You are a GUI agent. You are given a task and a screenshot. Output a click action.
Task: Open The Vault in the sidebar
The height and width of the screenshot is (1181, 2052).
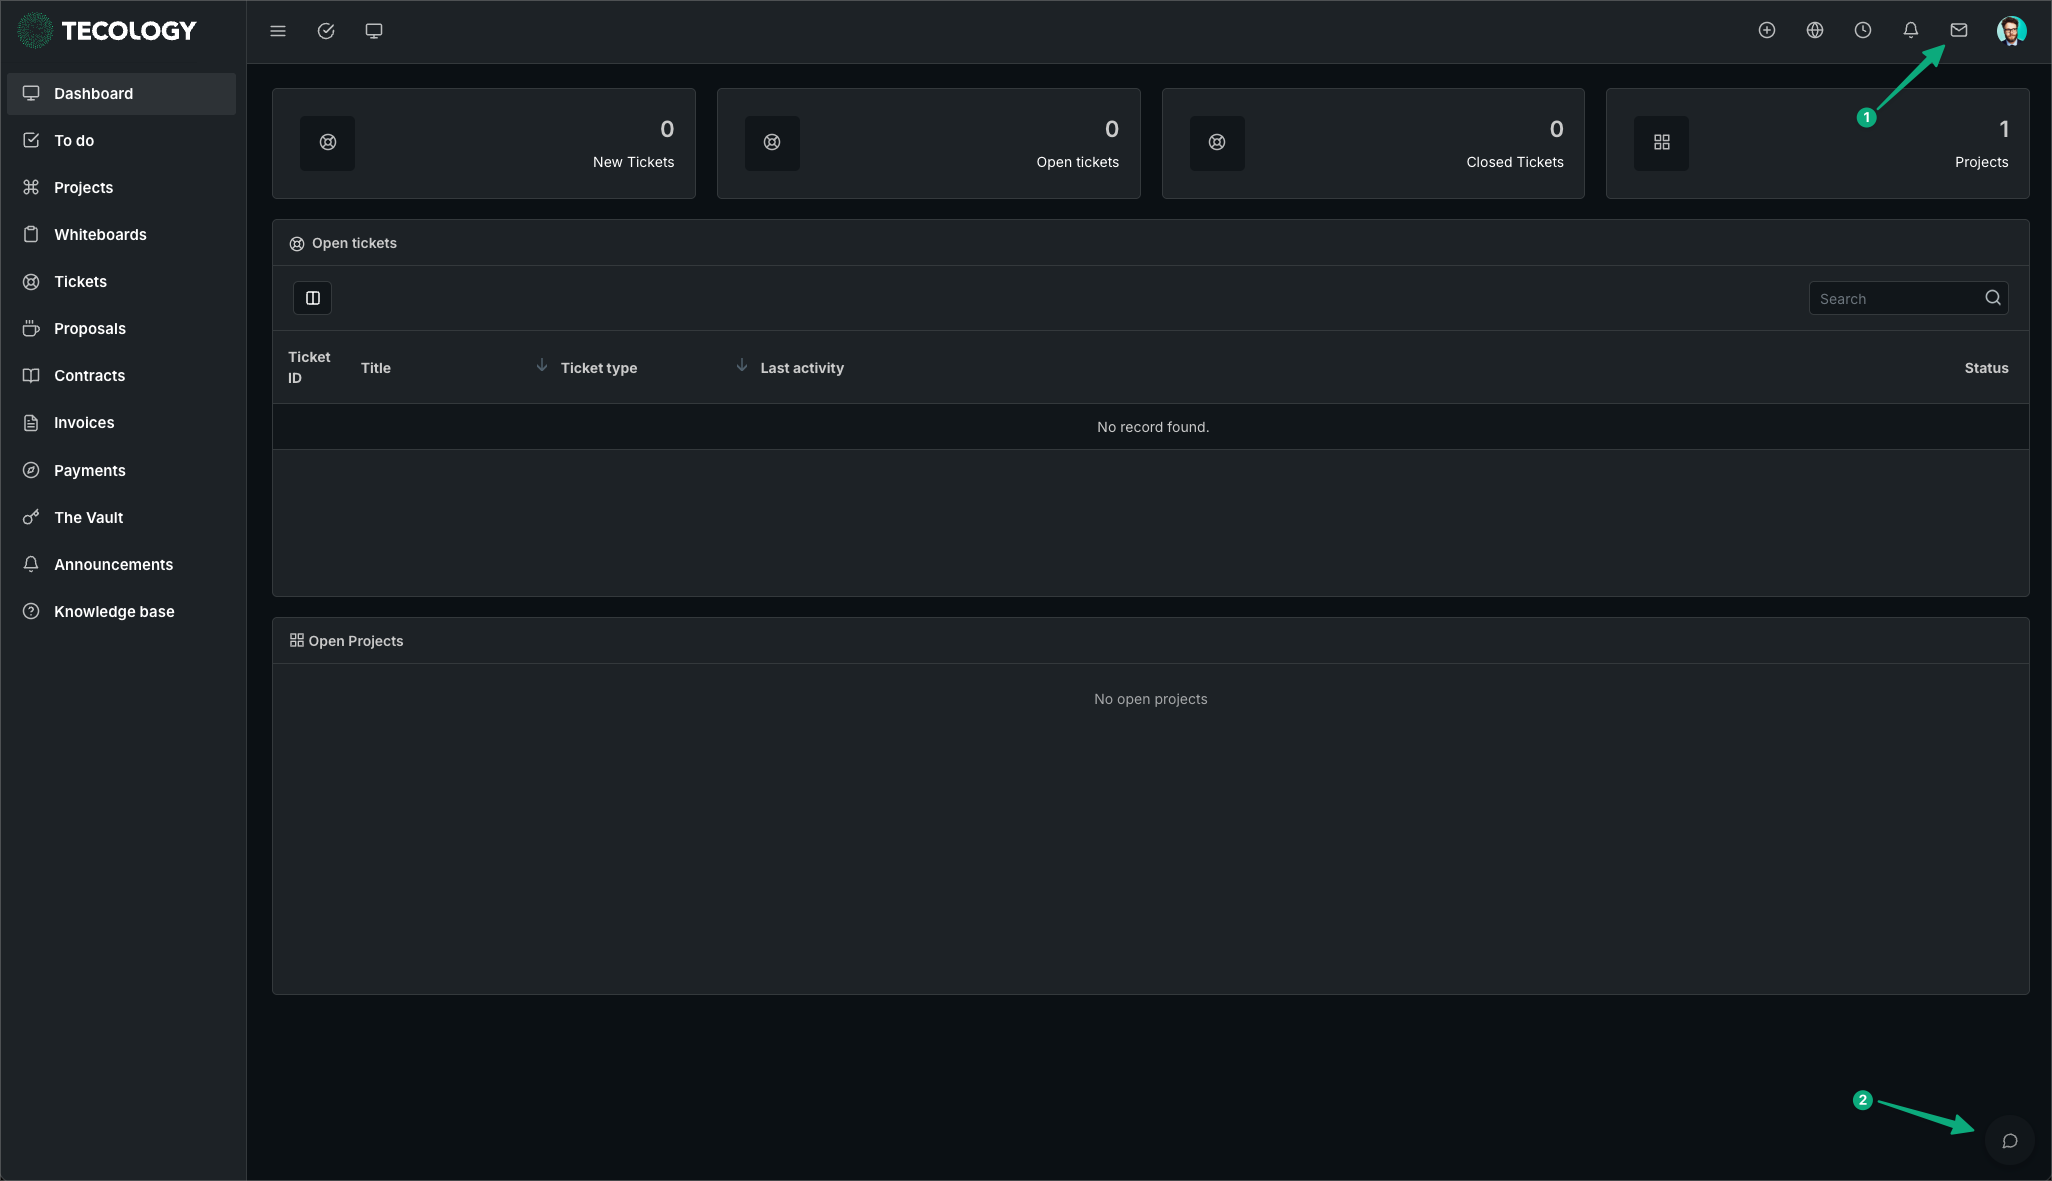pyautogui.click(x=88, y=518)
